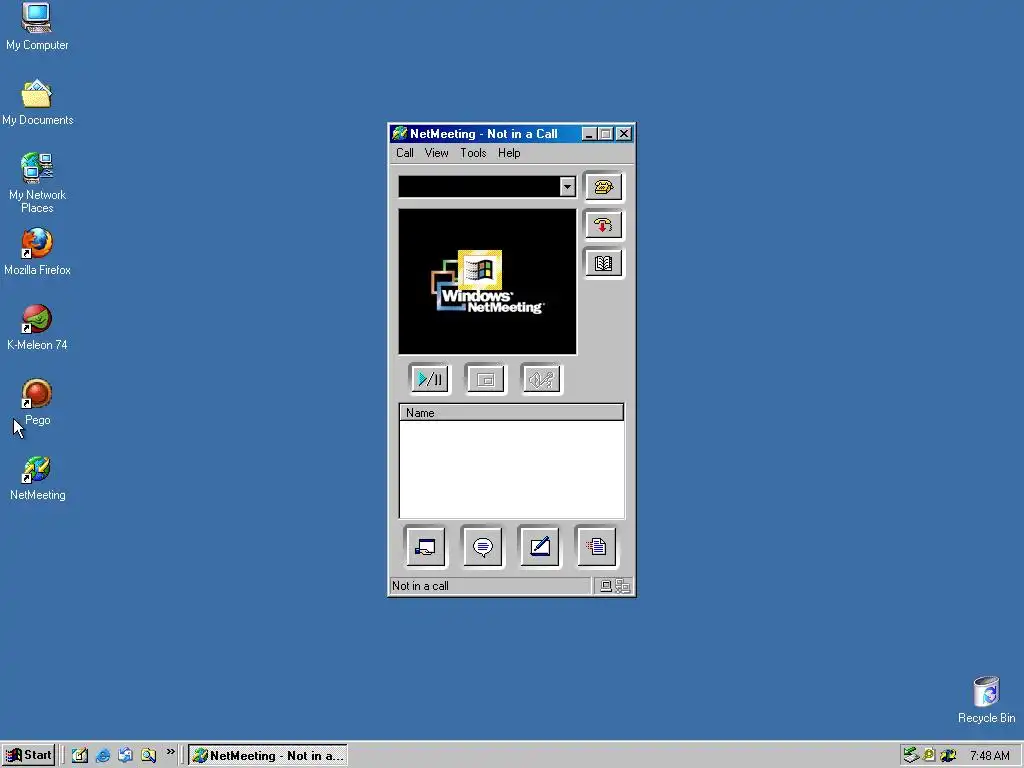1024x768 pixels.
Task: Launch Internet Explorer from quick launch
Action: coord(103,756)
